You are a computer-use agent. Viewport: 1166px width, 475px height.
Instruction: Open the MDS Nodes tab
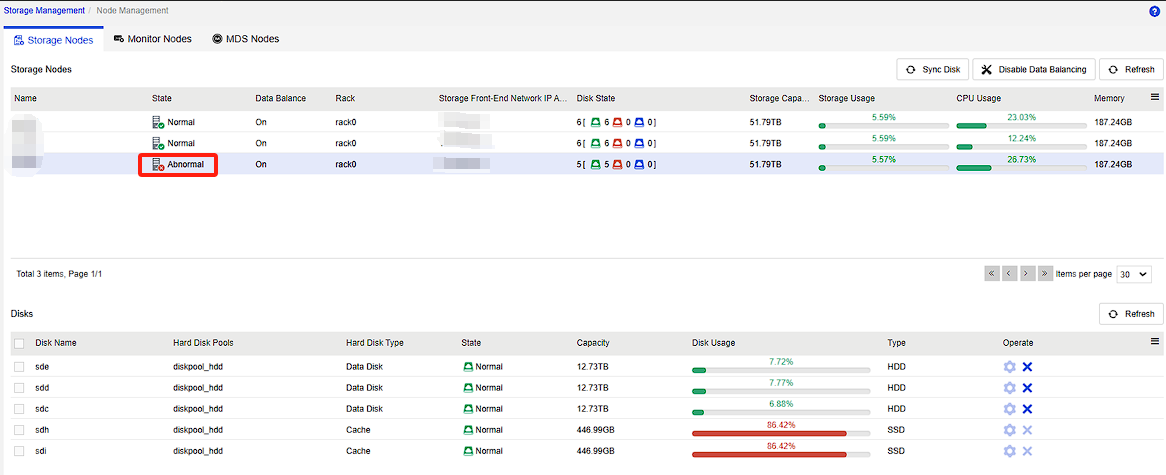(x=245, y=39)
